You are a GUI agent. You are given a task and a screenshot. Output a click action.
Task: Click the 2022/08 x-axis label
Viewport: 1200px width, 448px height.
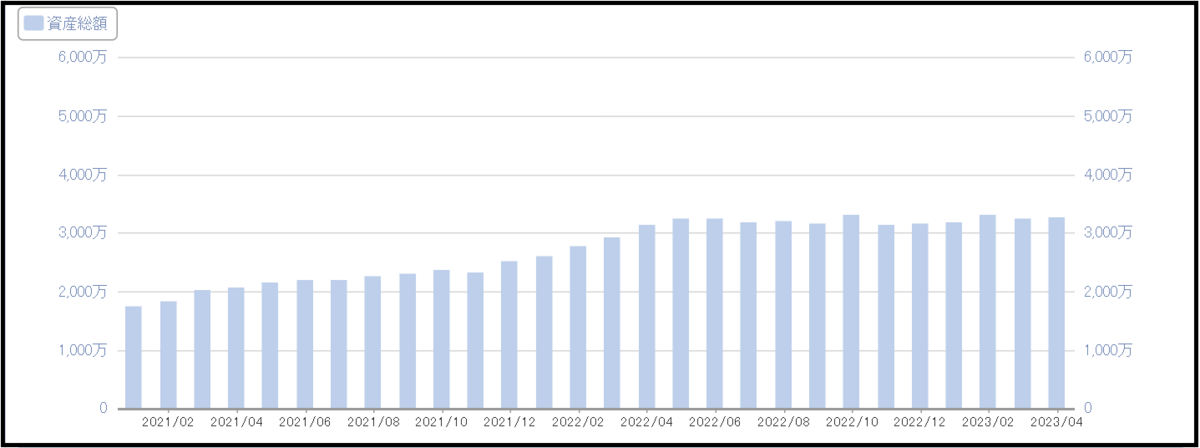pyautogui.click(x=783, y=423)
